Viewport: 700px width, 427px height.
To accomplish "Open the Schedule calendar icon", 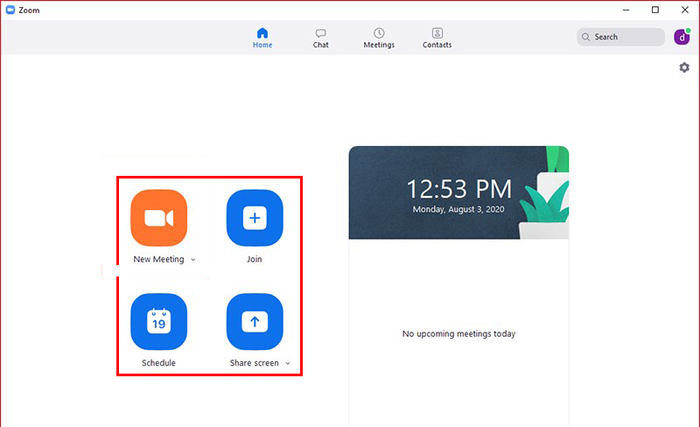I will 159,322.
